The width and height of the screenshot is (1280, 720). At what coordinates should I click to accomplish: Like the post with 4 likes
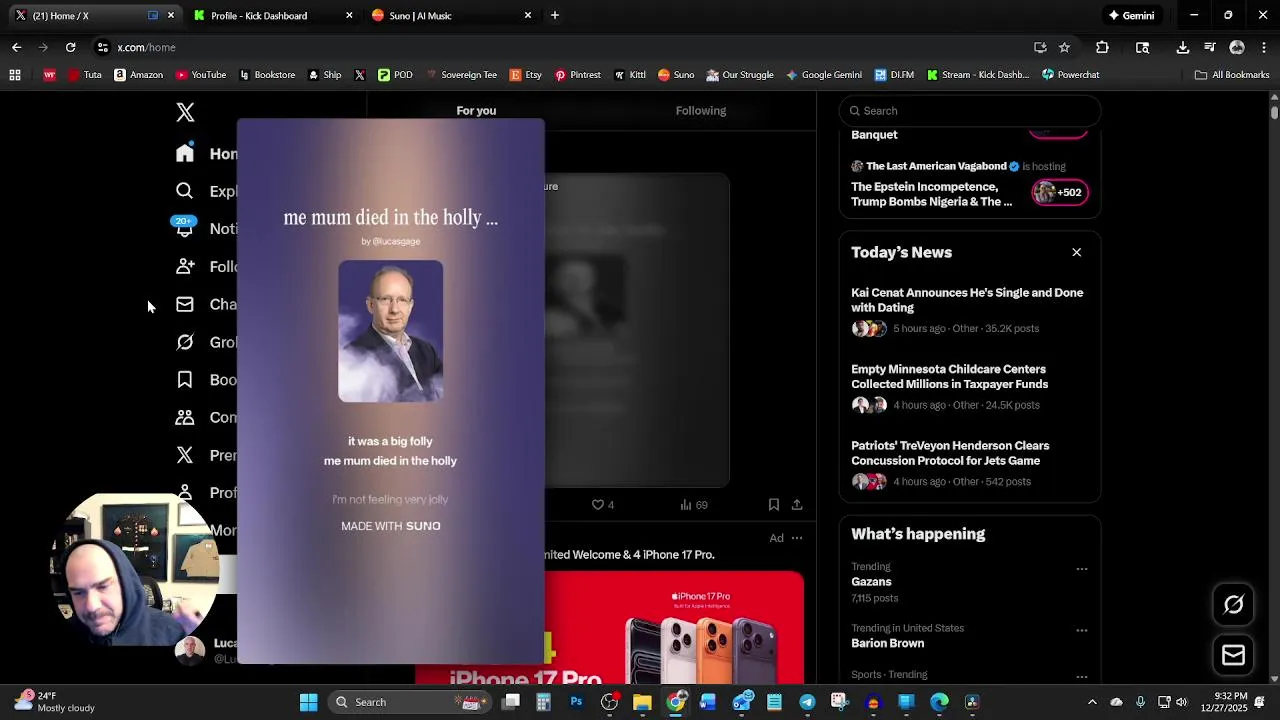point(602,505)
